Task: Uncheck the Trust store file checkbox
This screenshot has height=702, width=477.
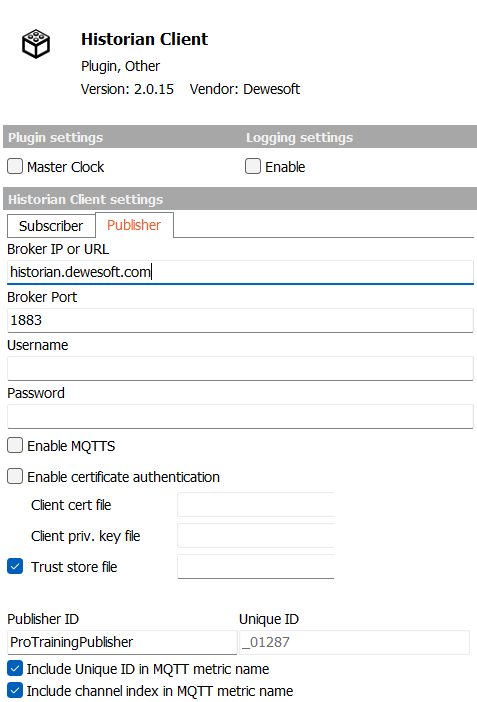Action: [x=15, y=566]
